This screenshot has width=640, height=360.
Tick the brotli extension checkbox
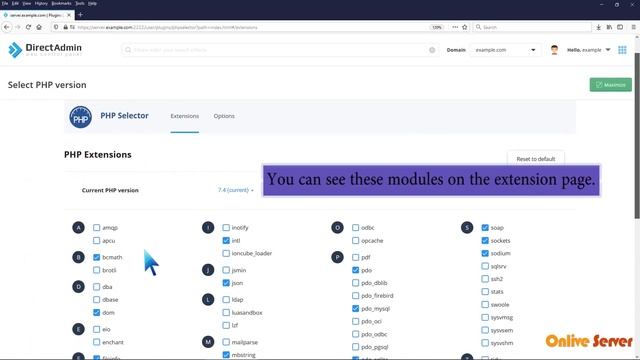point(96,270)
